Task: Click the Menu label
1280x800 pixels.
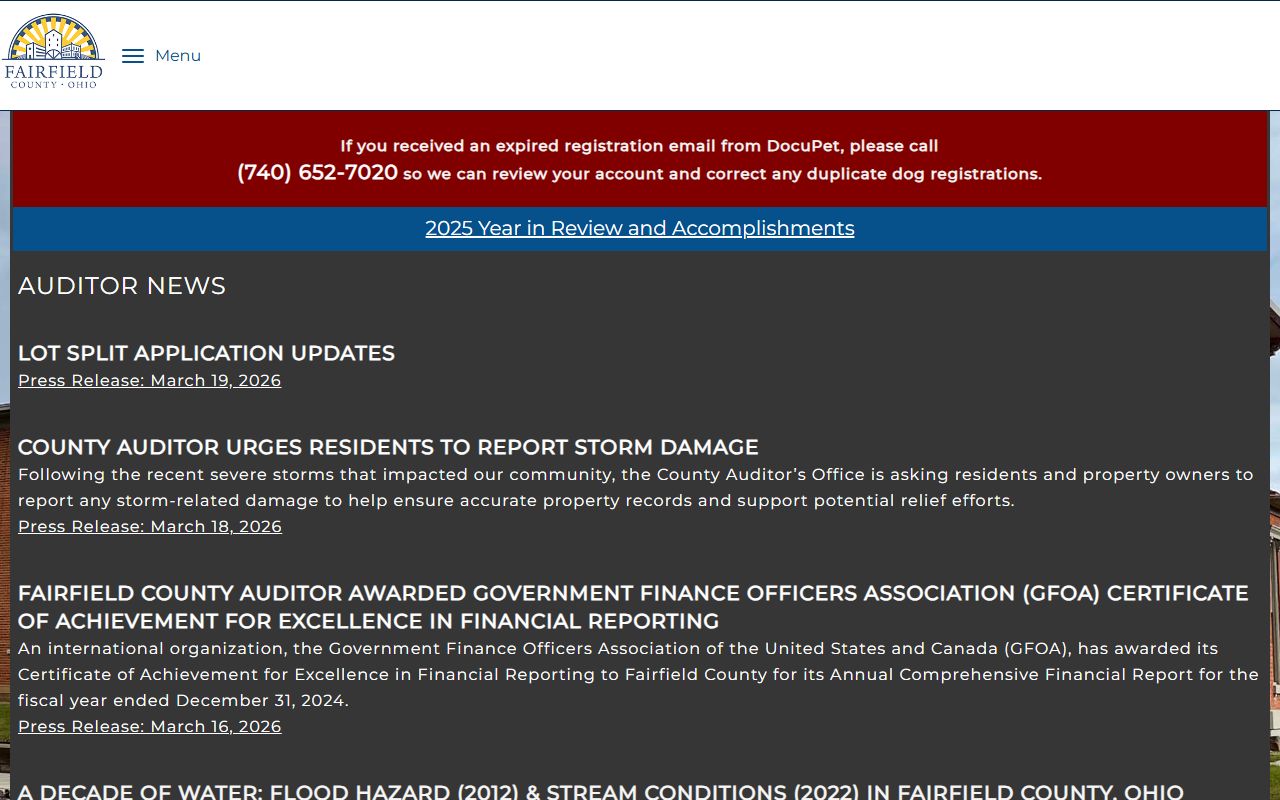Action: pos(178,56)
